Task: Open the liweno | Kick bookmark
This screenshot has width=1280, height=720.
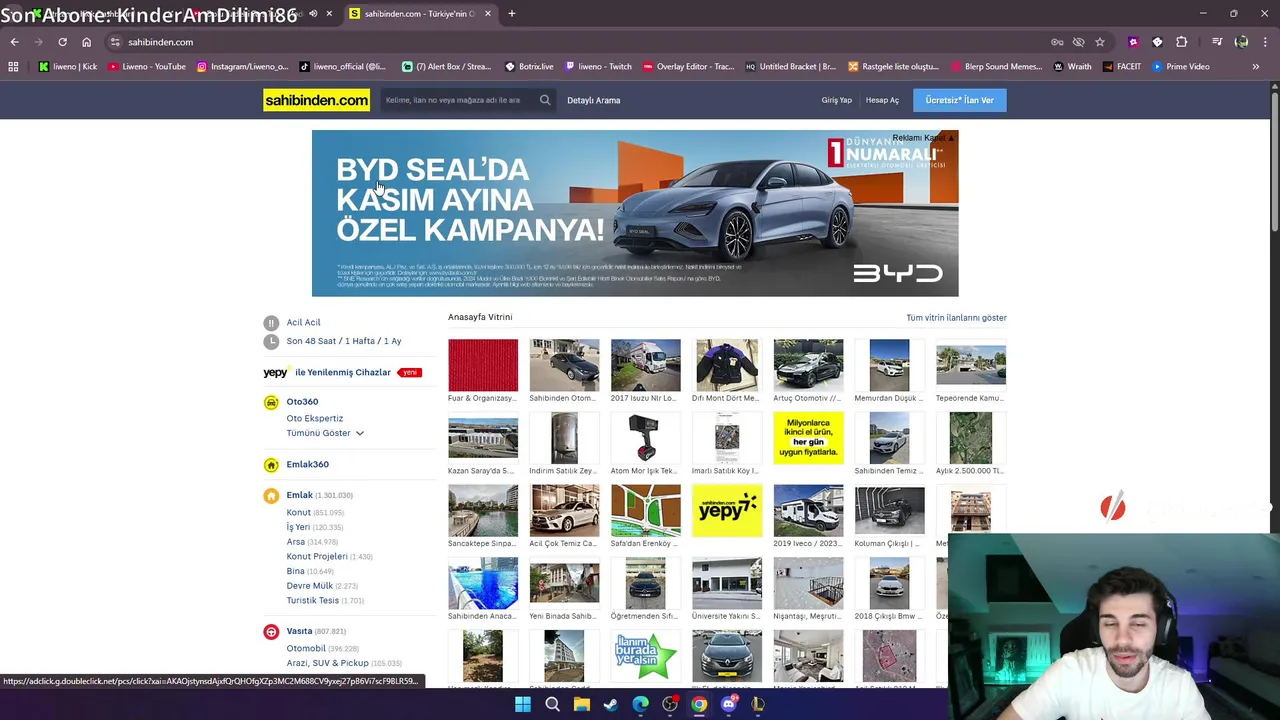Action: [x=68, y=66]
